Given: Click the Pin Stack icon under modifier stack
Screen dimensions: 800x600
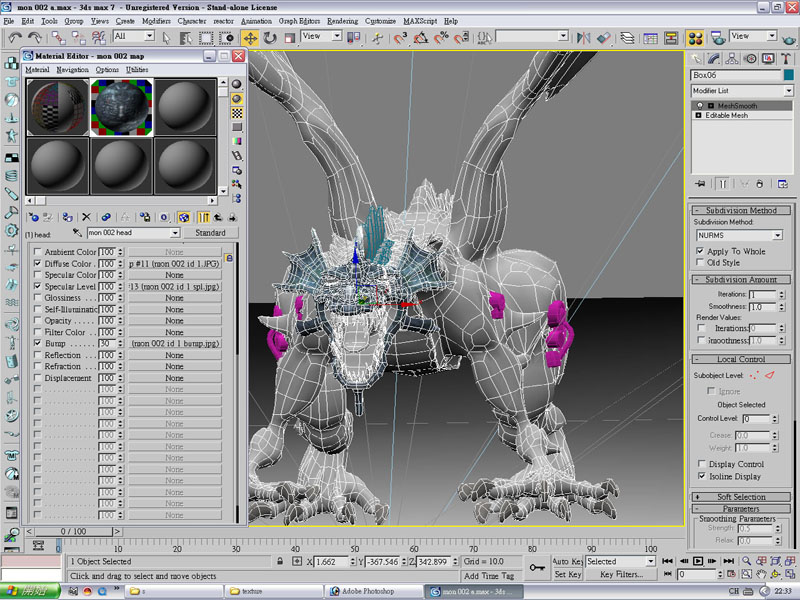Looking at the screenshot, I should coord(700,184).
